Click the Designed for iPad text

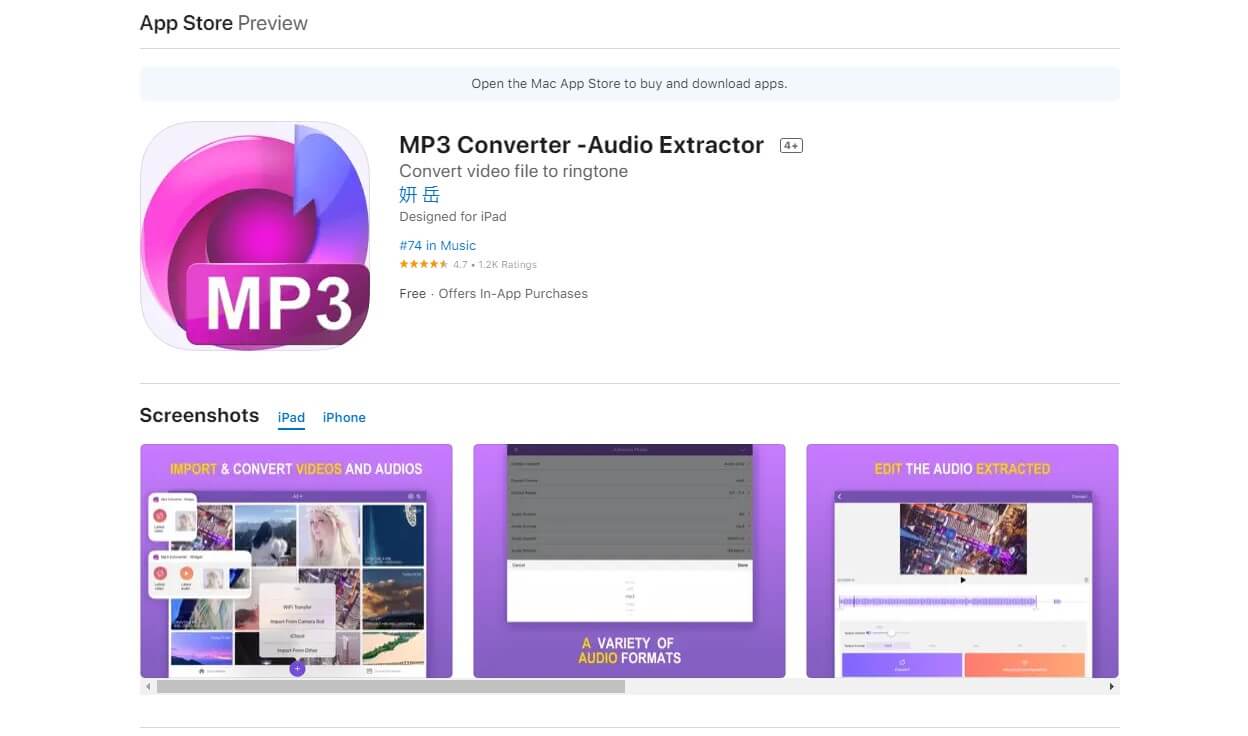coord(453,217)
